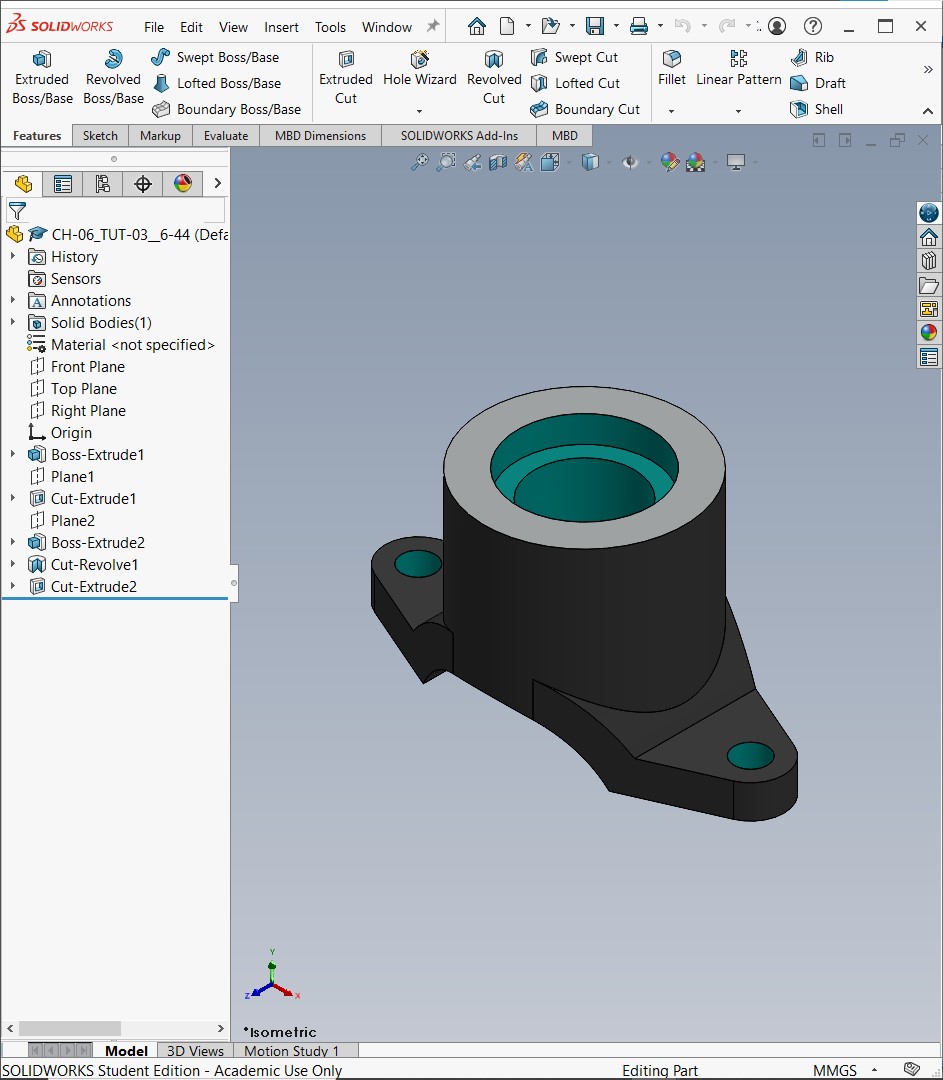Switch to the SOLIDWORKS Add-Ins tab

point(459,136)
